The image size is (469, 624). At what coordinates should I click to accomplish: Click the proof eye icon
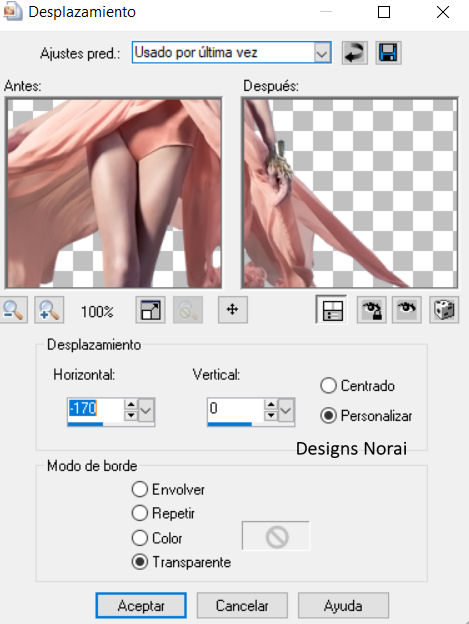pos(407,310)
